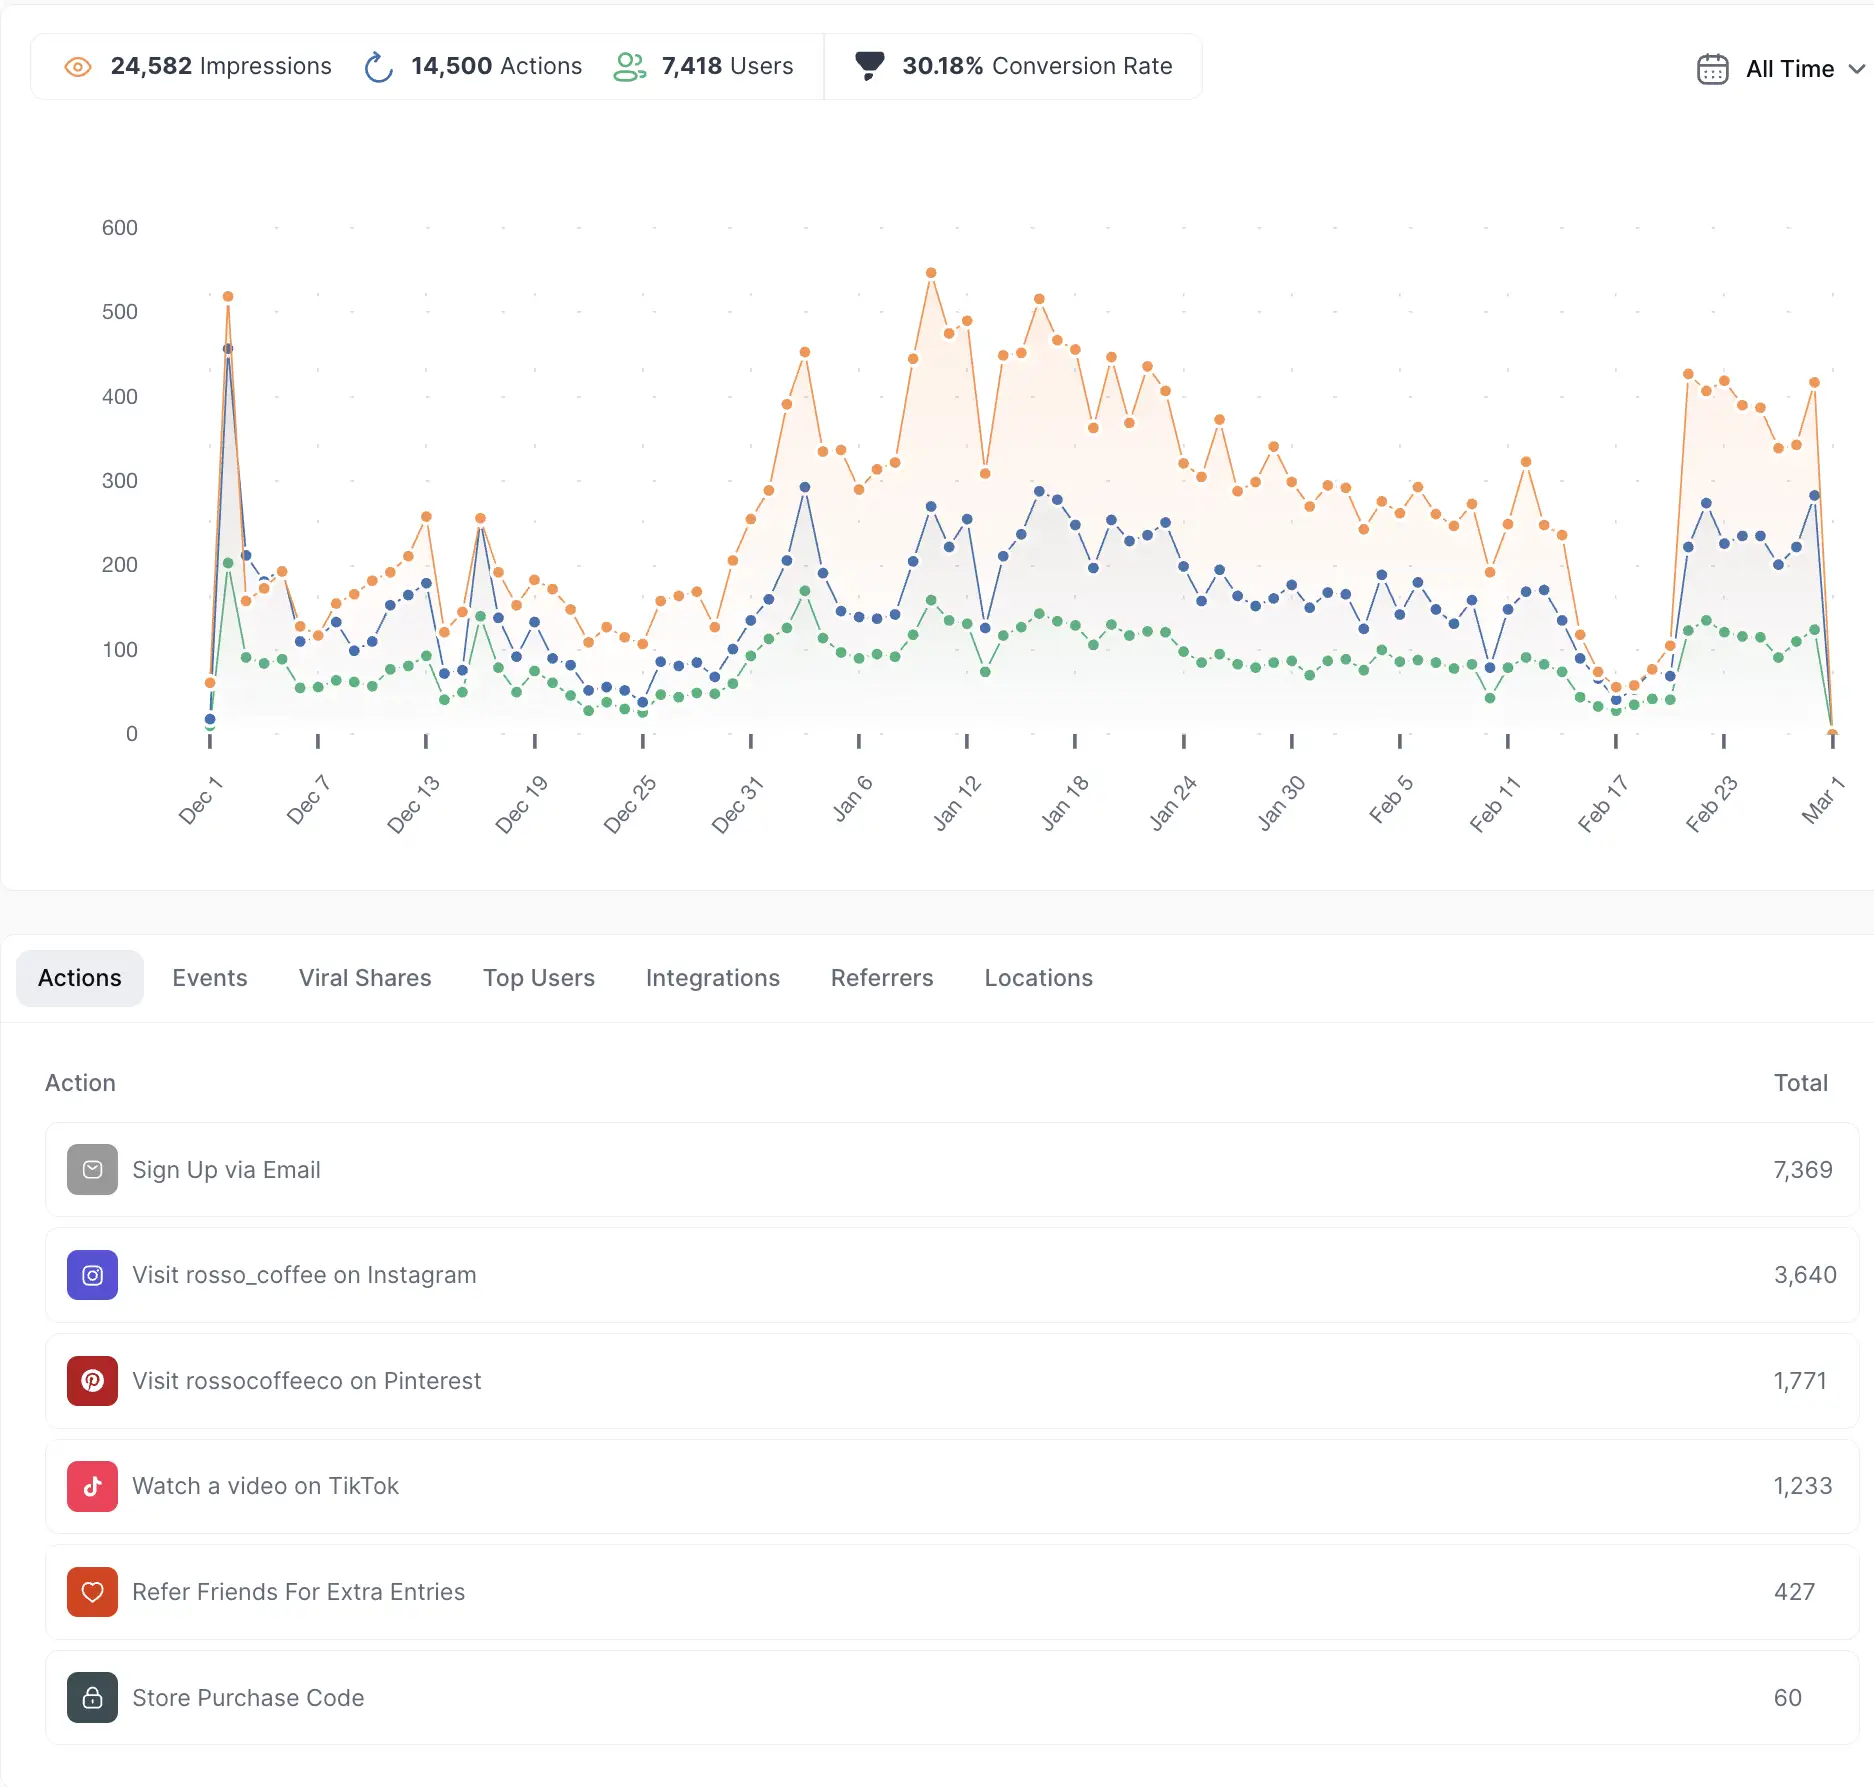
Task: Open Visit rosso_coffee on Instagram row
Action: pos(951,1275)
